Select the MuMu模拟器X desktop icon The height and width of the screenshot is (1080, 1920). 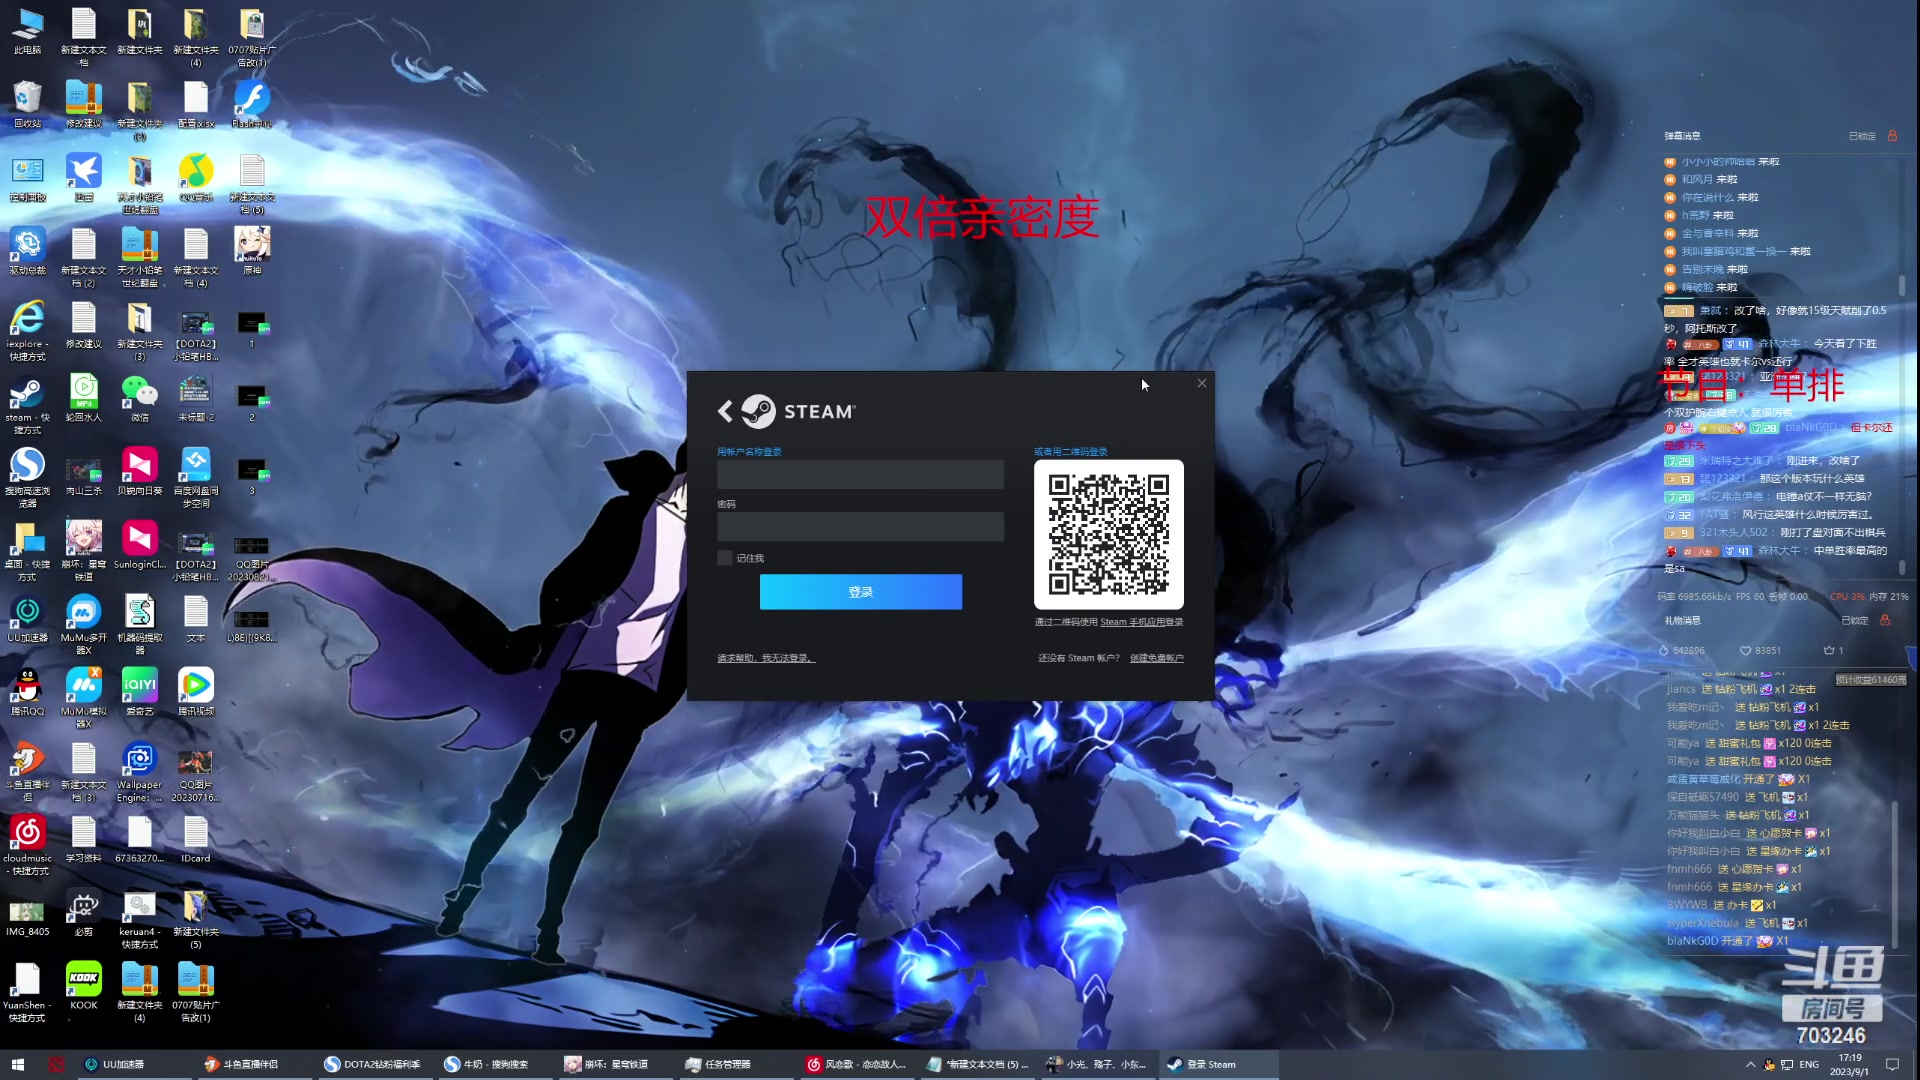click(84, 699)
